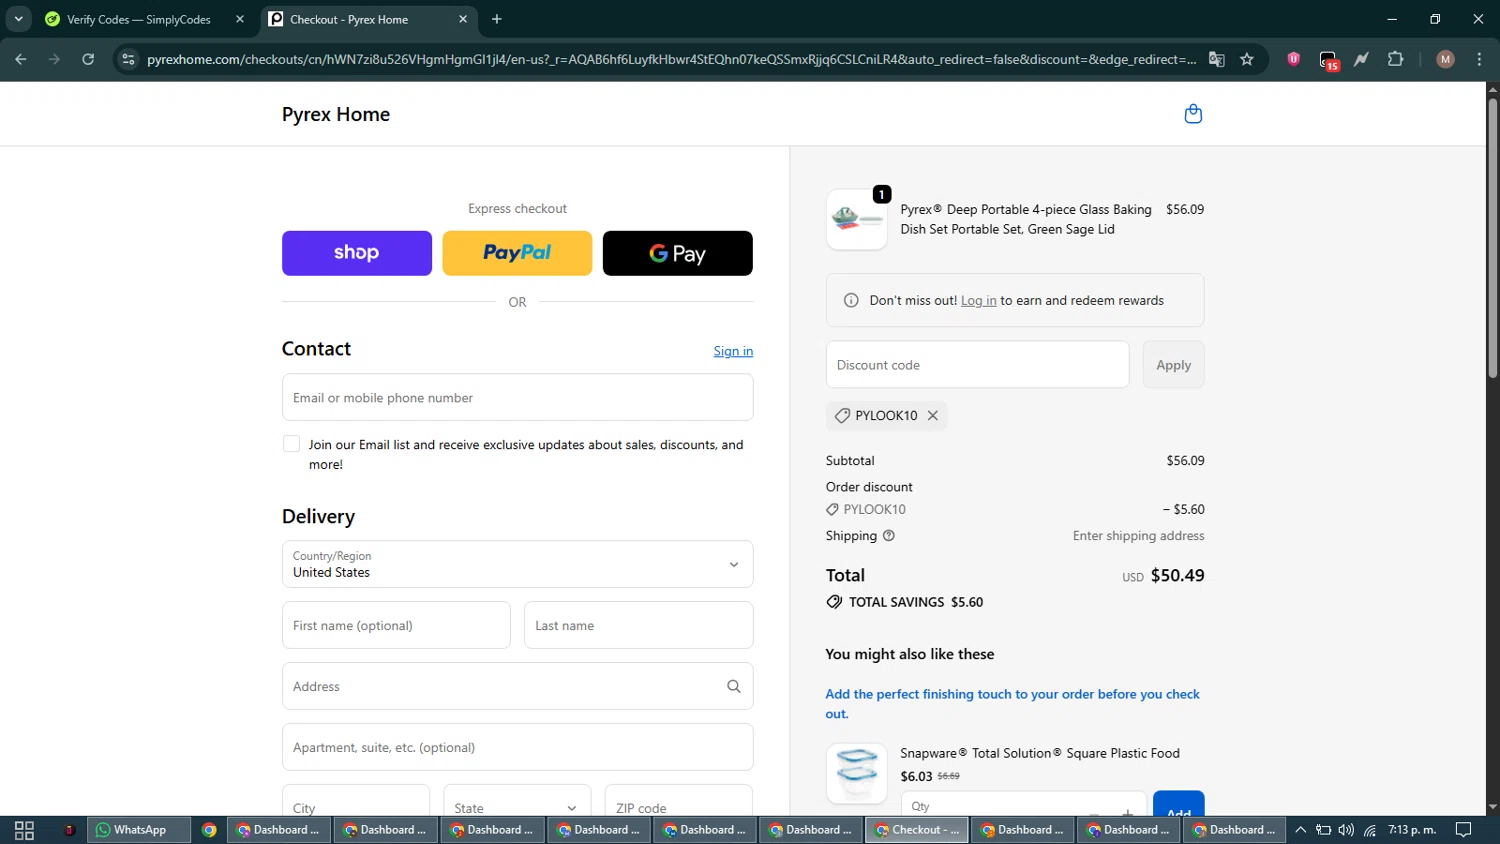This screenshot has width=1500, height=844.
Task: Pay with the Google Pay button
Action: [678, 253]
